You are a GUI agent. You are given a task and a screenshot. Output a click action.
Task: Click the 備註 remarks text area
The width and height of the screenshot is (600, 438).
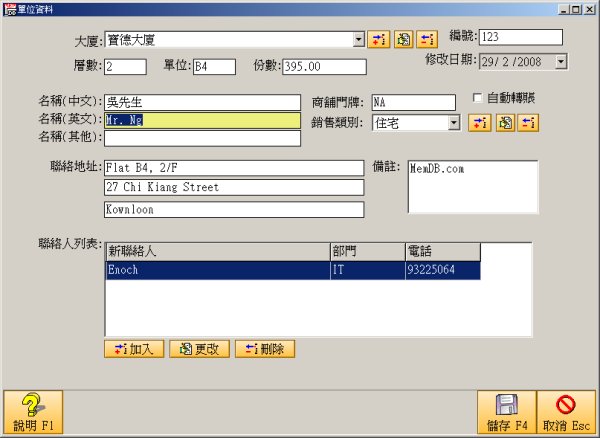pos(473,187)
